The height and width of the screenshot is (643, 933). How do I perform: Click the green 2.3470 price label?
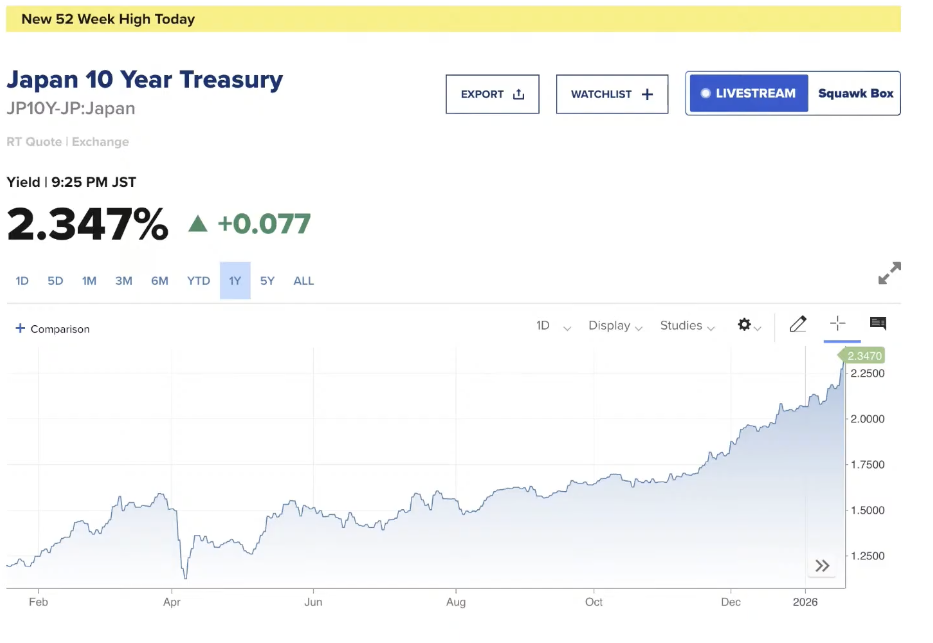[x=863, y=356]
